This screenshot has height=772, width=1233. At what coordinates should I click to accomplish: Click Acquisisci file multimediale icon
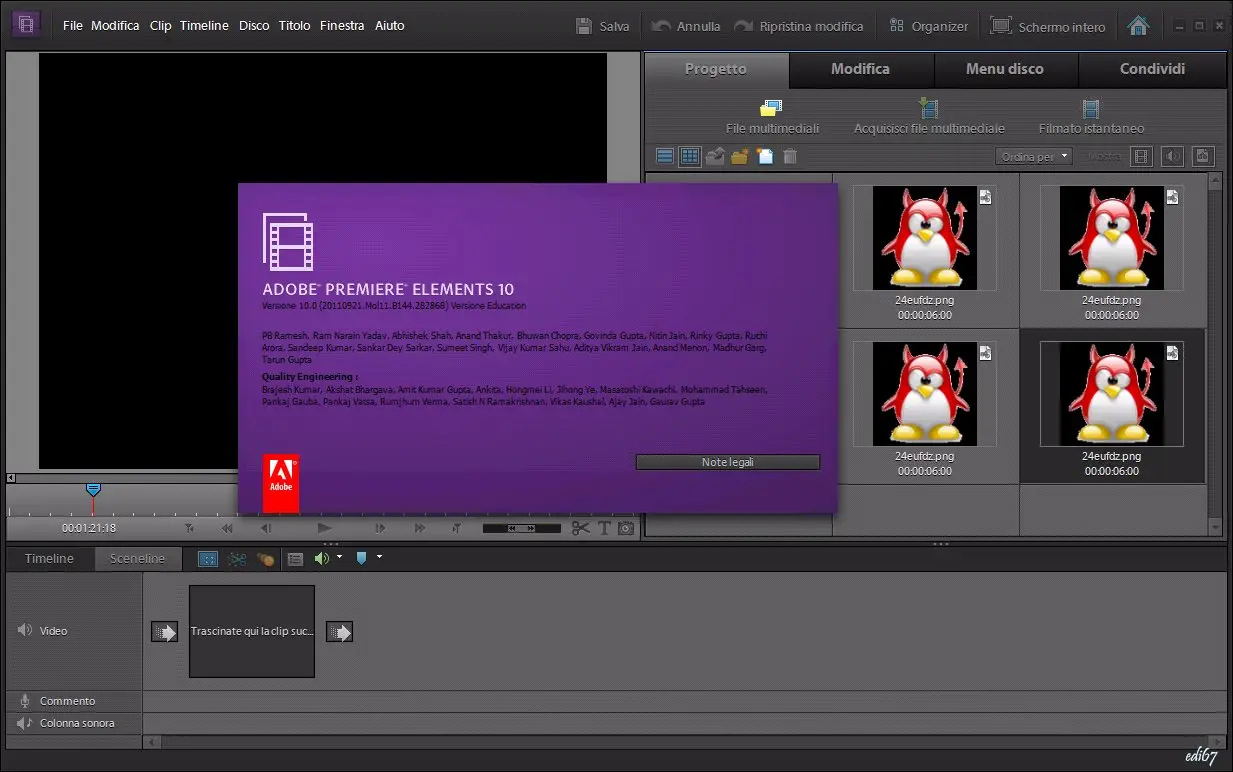pos(929,108)
